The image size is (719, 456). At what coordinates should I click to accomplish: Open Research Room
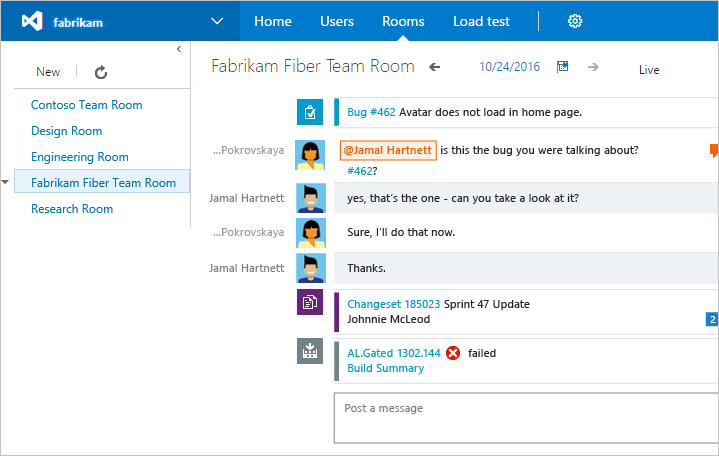click(72, 209)
